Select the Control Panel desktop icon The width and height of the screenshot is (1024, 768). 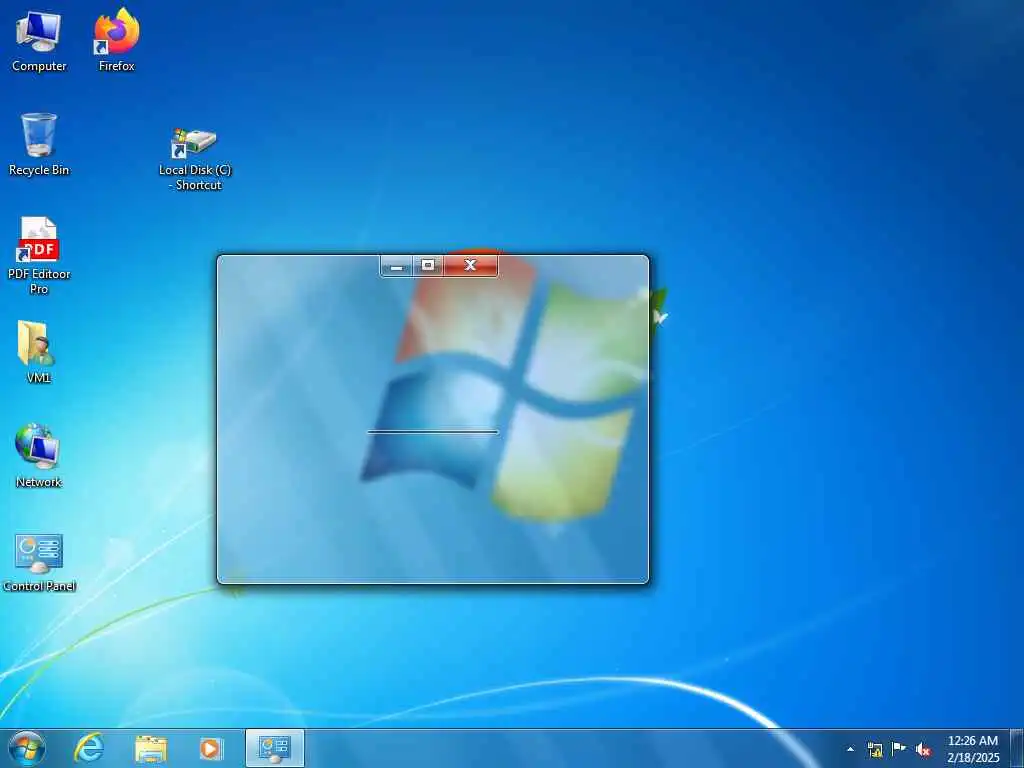[39, 562]
